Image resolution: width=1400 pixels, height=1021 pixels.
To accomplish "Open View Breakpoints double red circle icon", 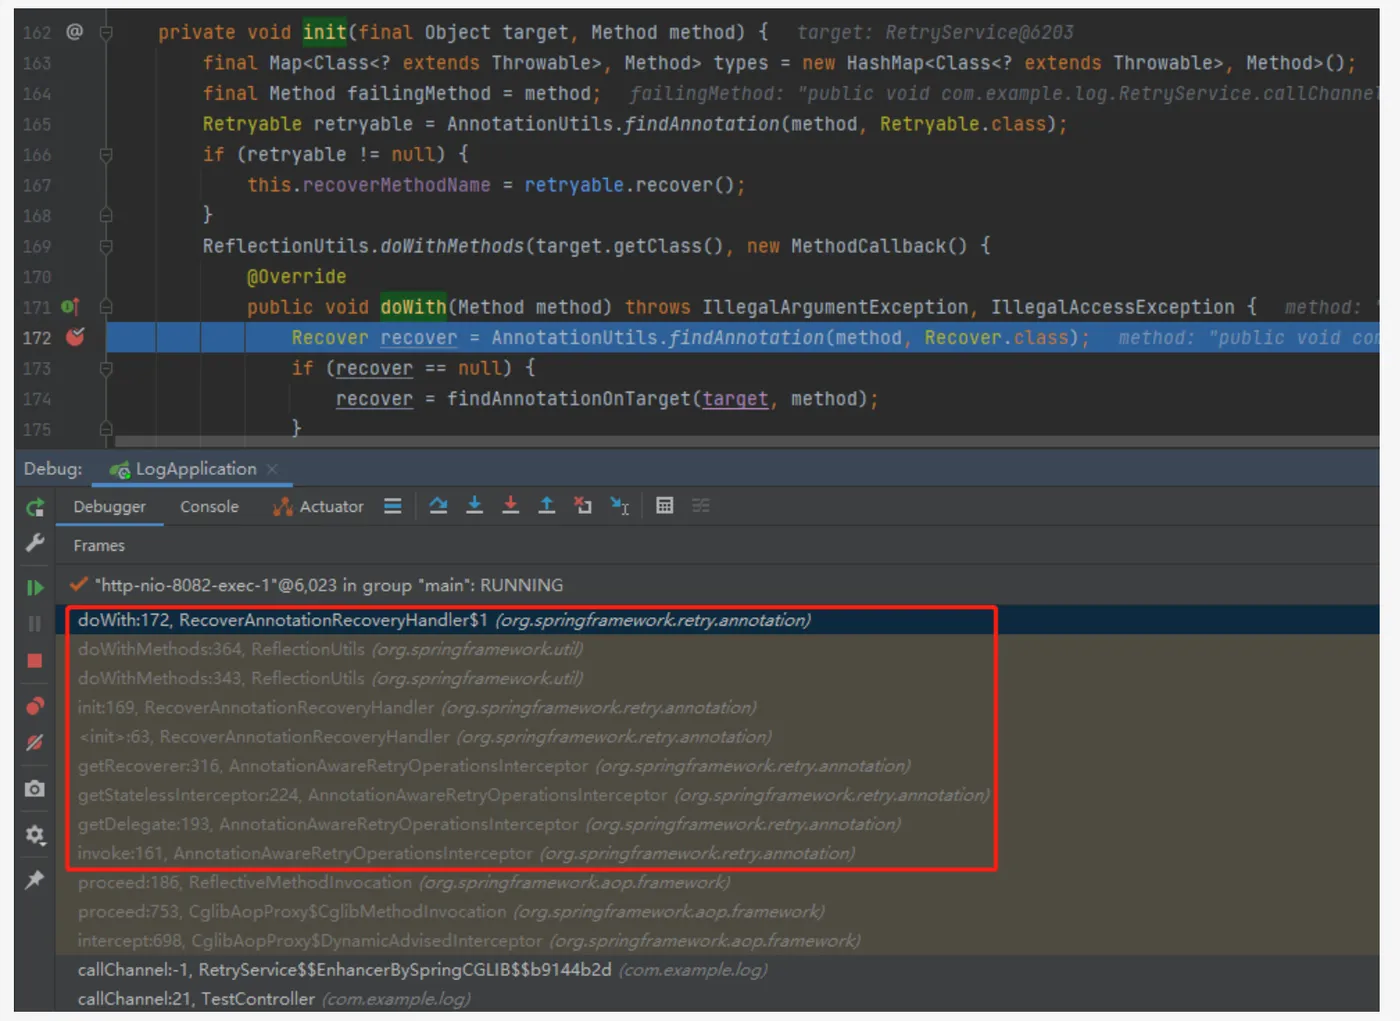I will [35, 706].
